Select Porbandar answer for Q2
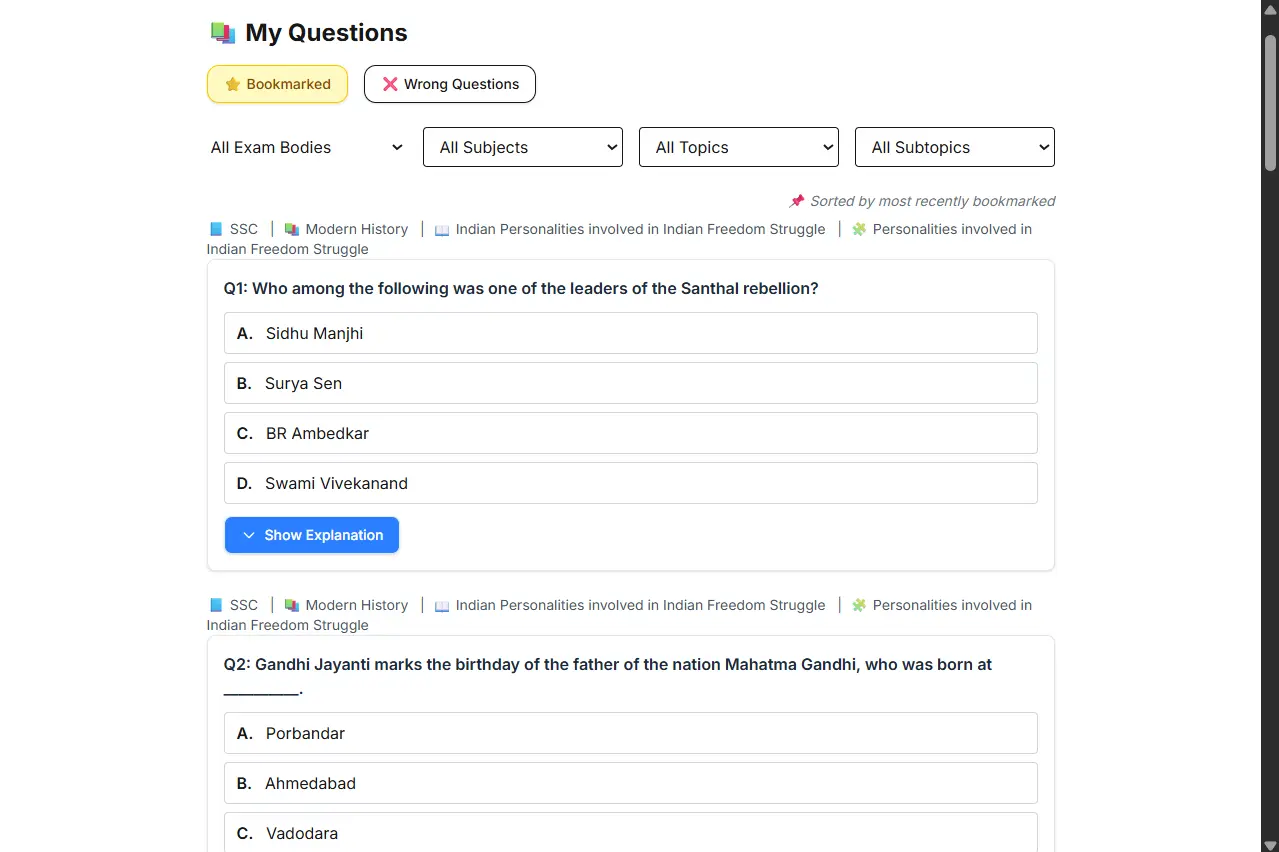1279x852 pixels. click(x=631, y=733)
